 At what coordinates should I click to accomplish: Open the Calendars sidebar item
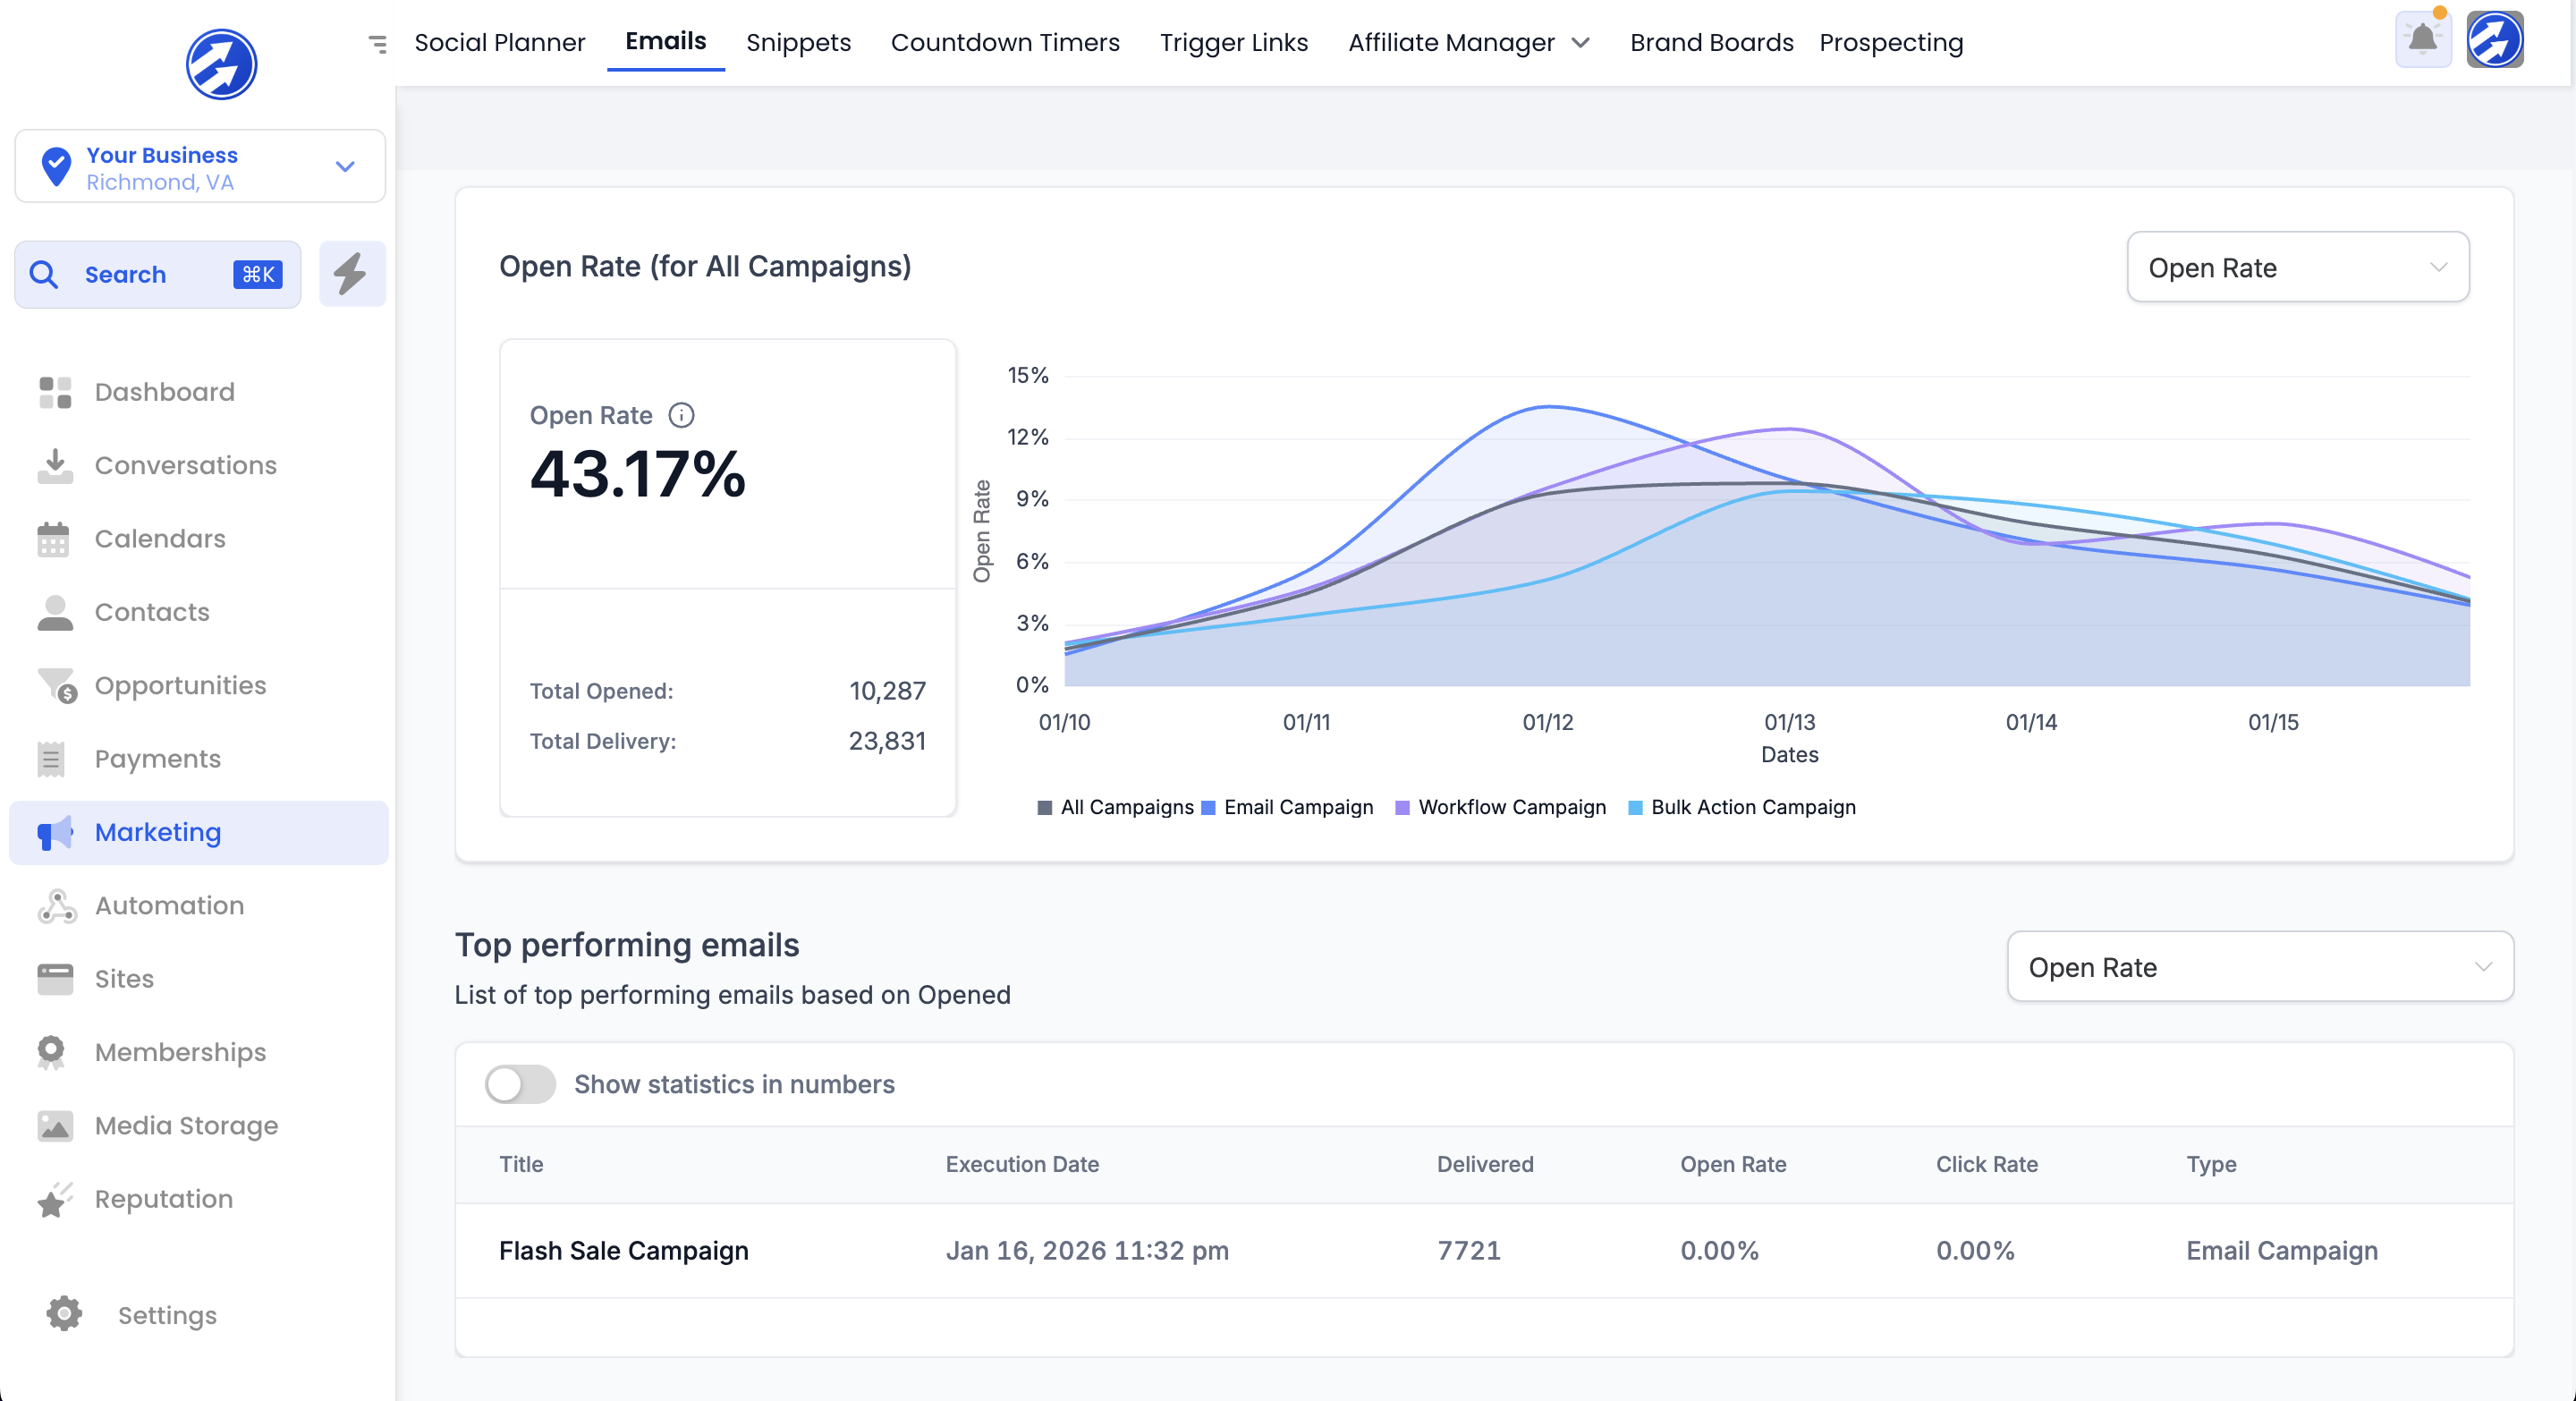click(160, 539)
